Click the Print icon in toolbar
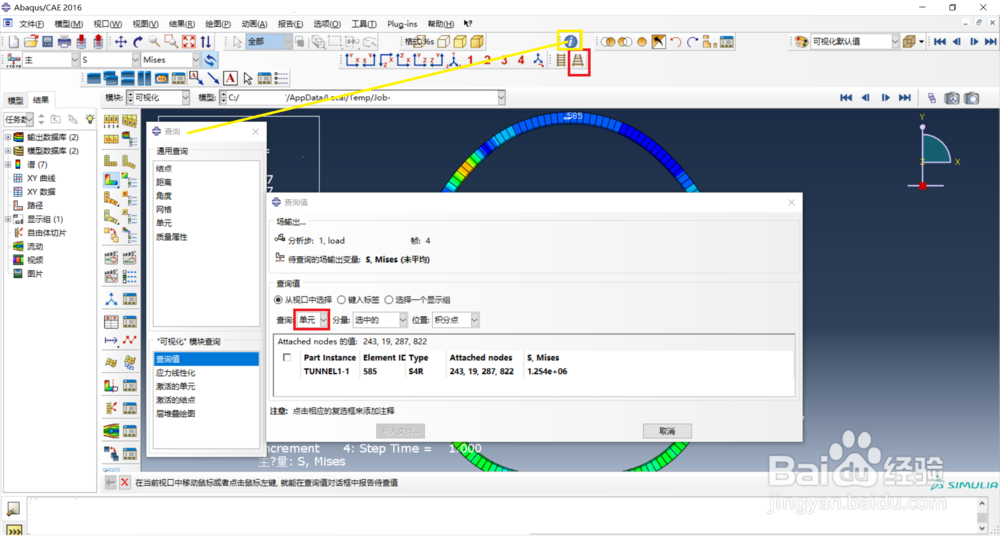 [x=64, y=42]
